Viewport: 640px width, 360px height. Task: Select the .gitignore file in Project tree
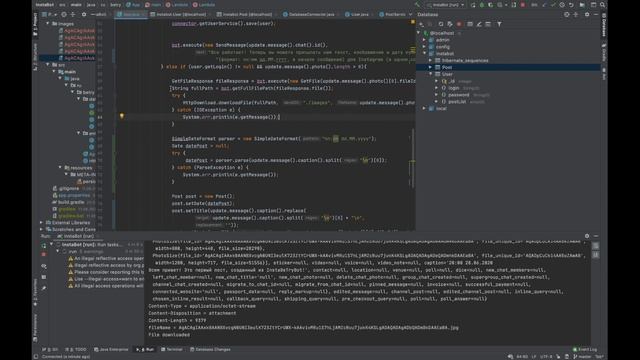[69, 189]
